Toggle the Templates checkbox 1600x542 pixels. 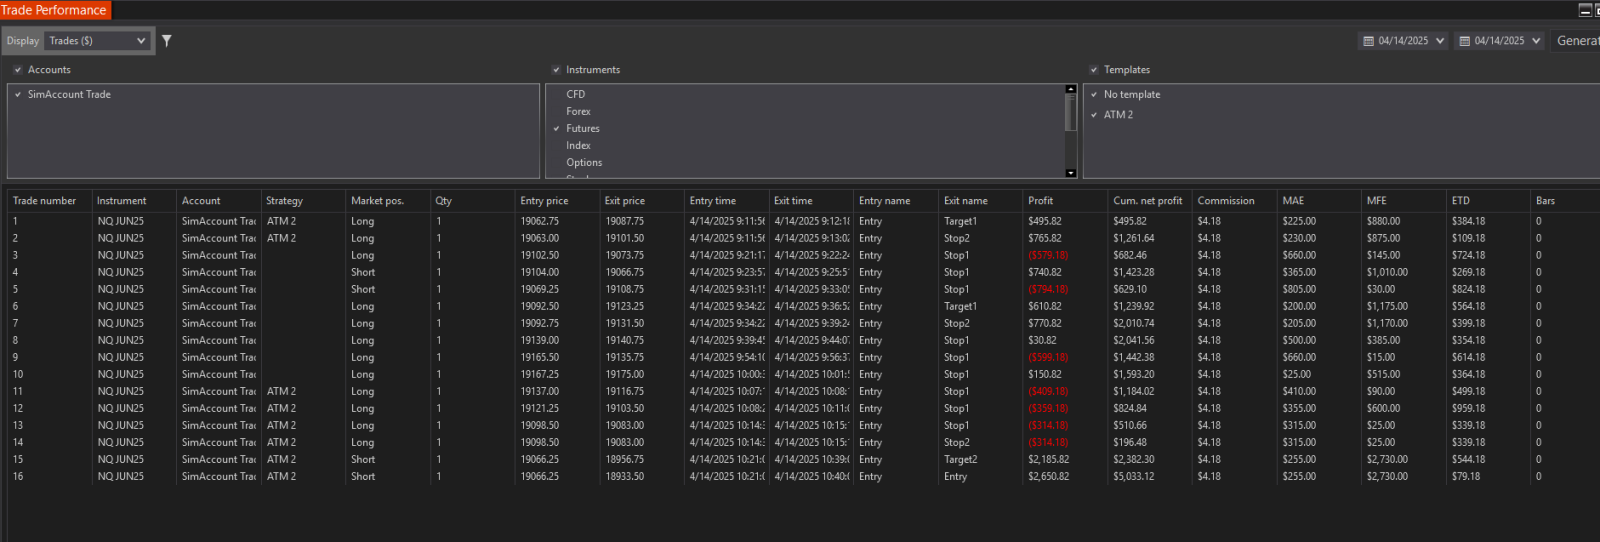1094,70
